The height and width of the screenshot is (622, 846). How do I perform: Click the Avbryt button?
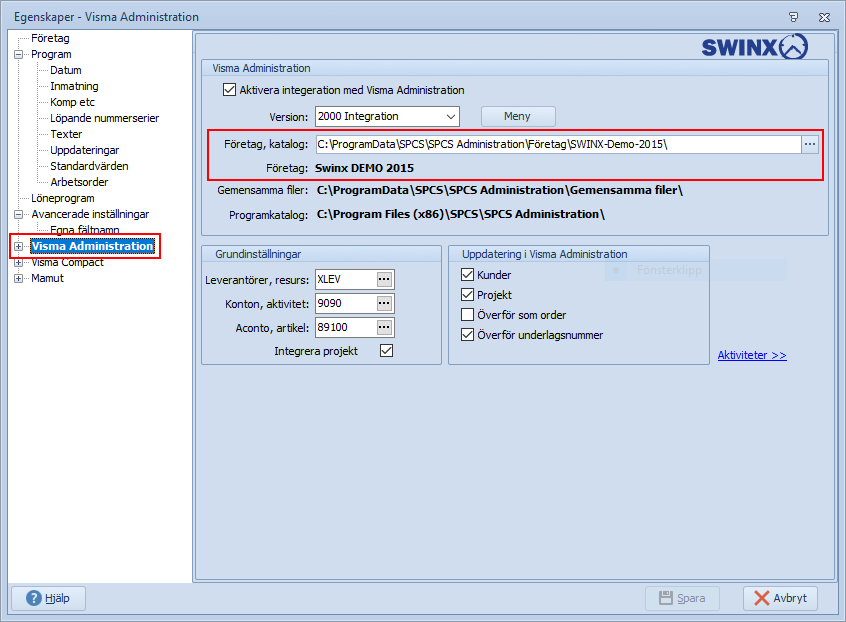click(x=780, y=598)
